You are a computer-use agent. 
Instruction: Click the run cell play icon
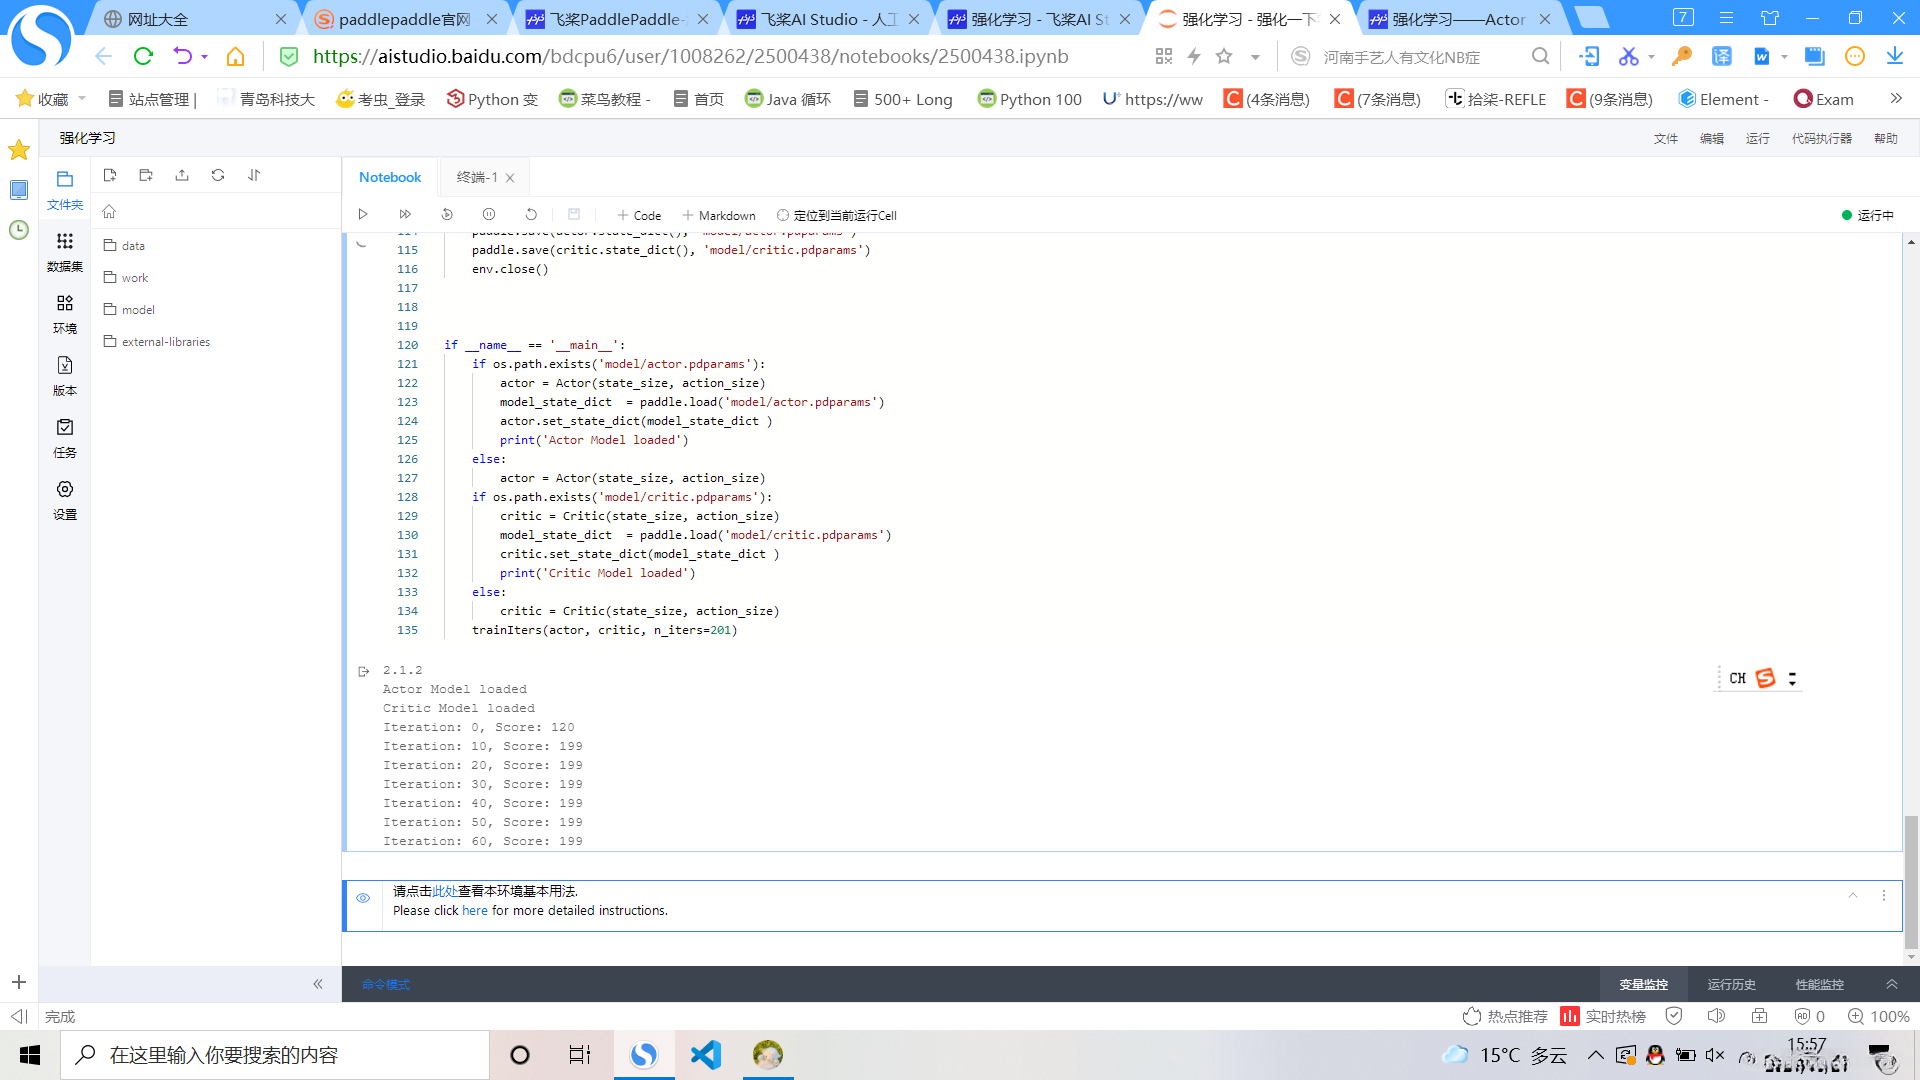[363, 215]
